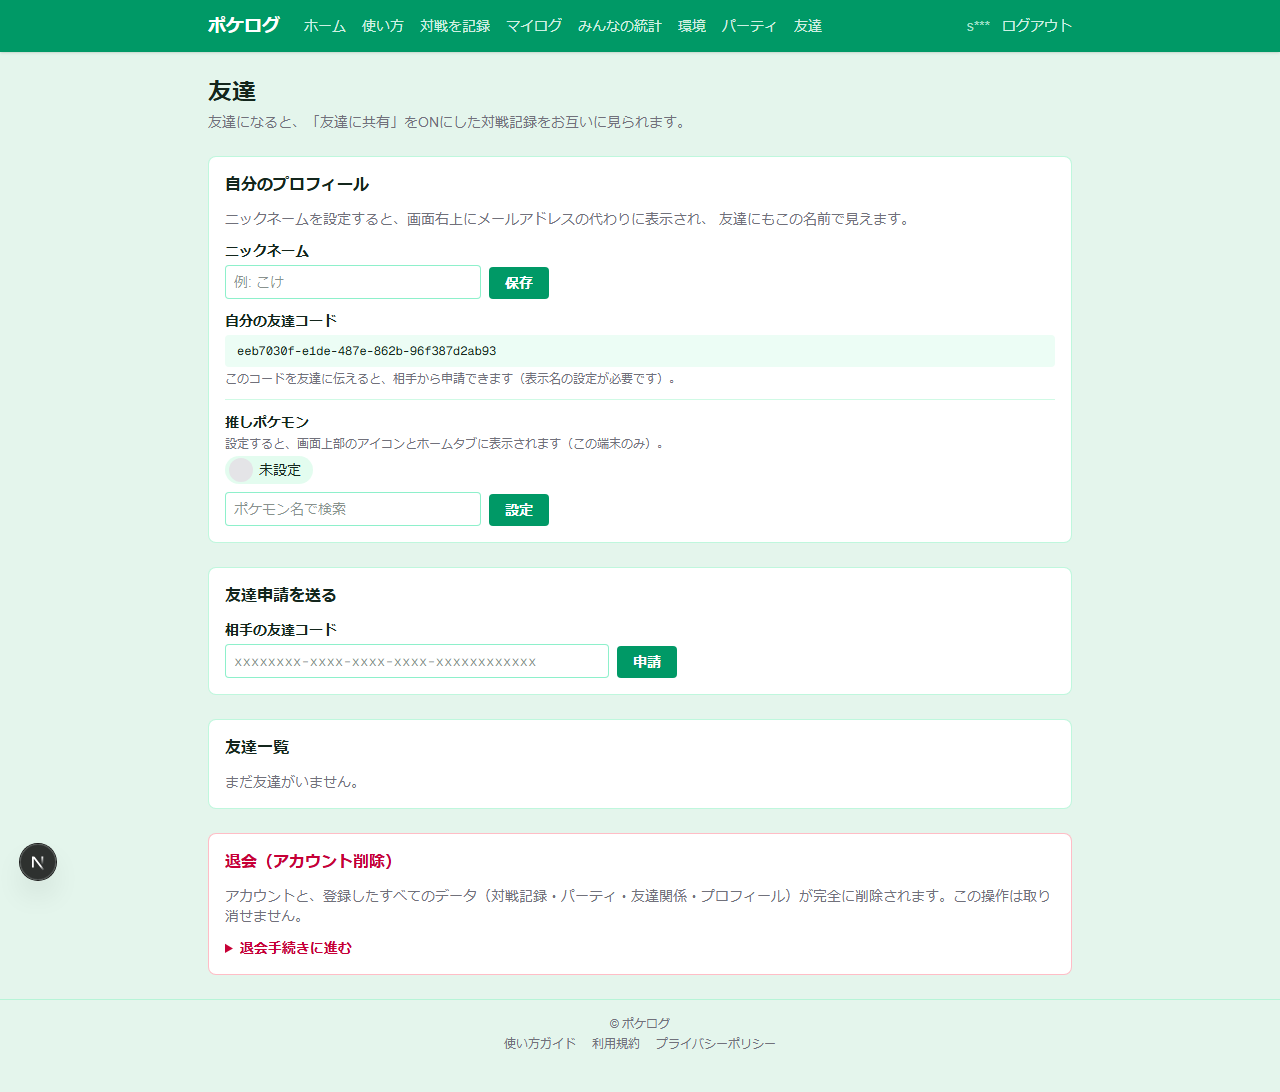The height and width of the screenshot is (1092, 1280).
Task: Click the 推しポケモン label
Action: [x=267, y=422]
